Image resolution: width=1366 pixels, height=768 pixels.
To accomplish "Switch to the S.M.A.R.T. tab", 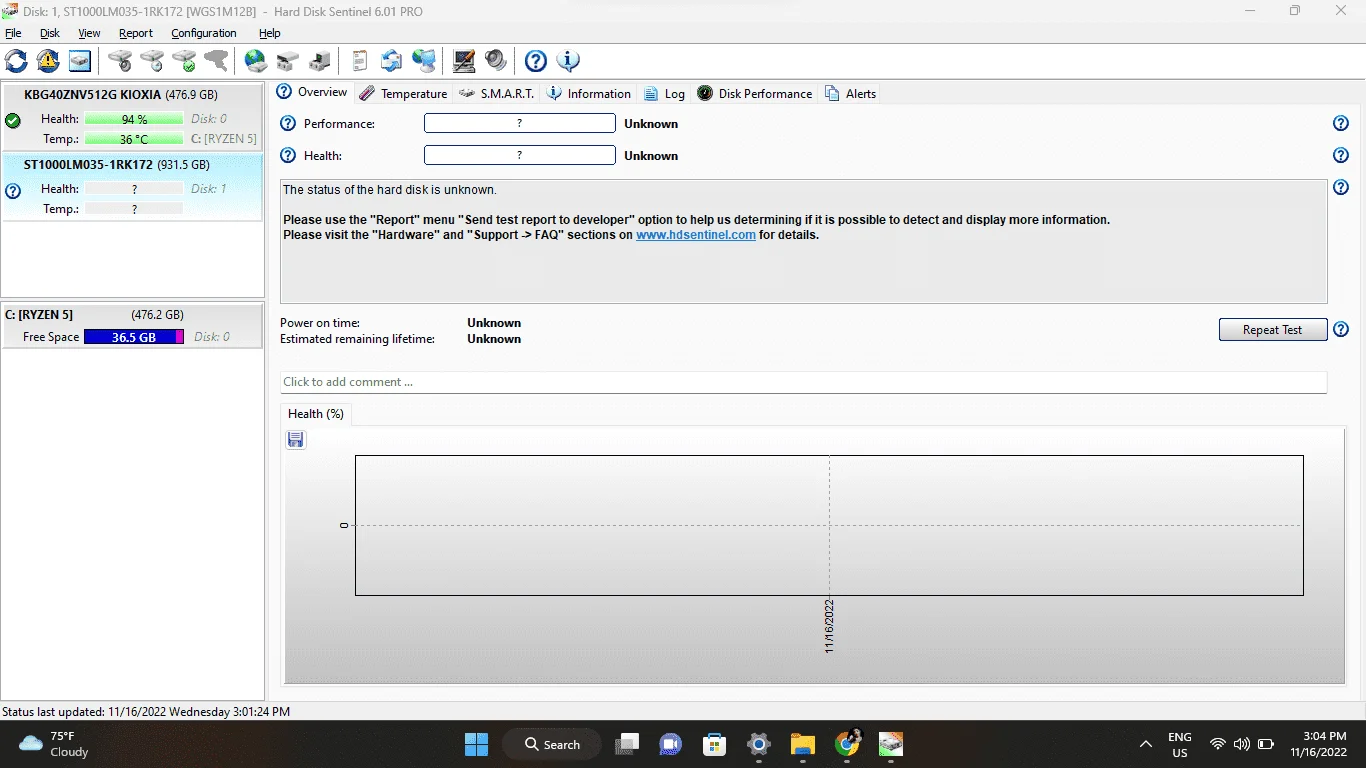I will (x=496, y=93).
